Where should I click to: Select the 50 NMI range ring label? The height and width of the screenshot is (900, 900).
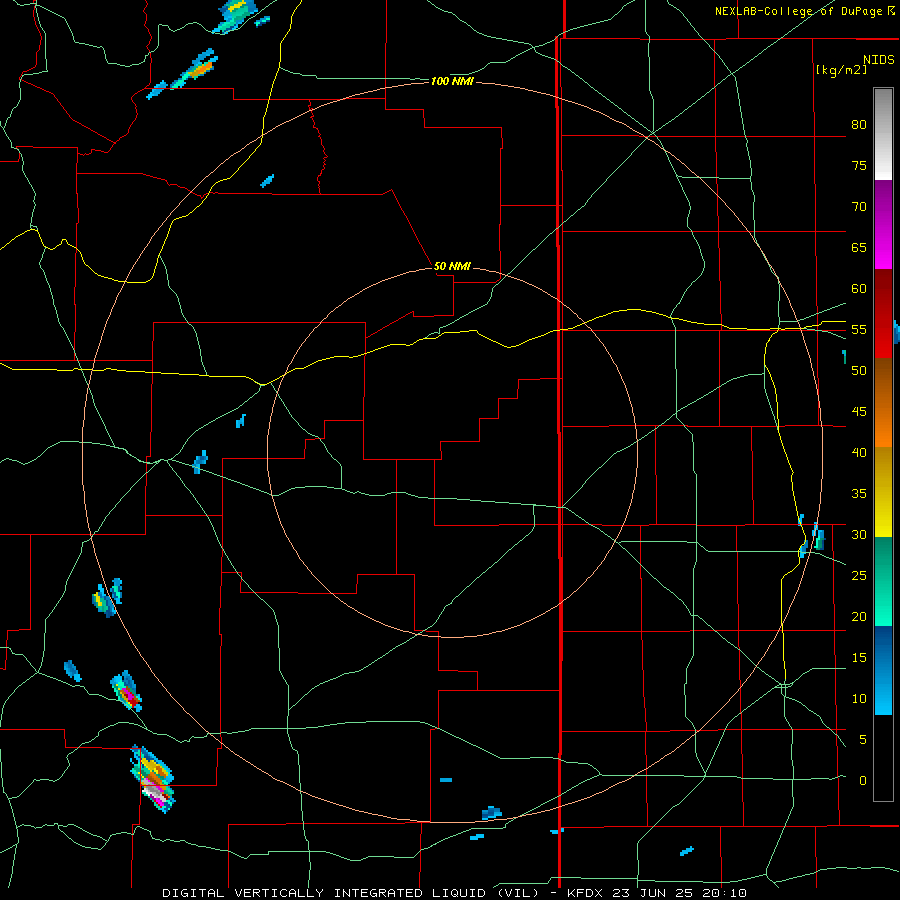pos(452,266)
